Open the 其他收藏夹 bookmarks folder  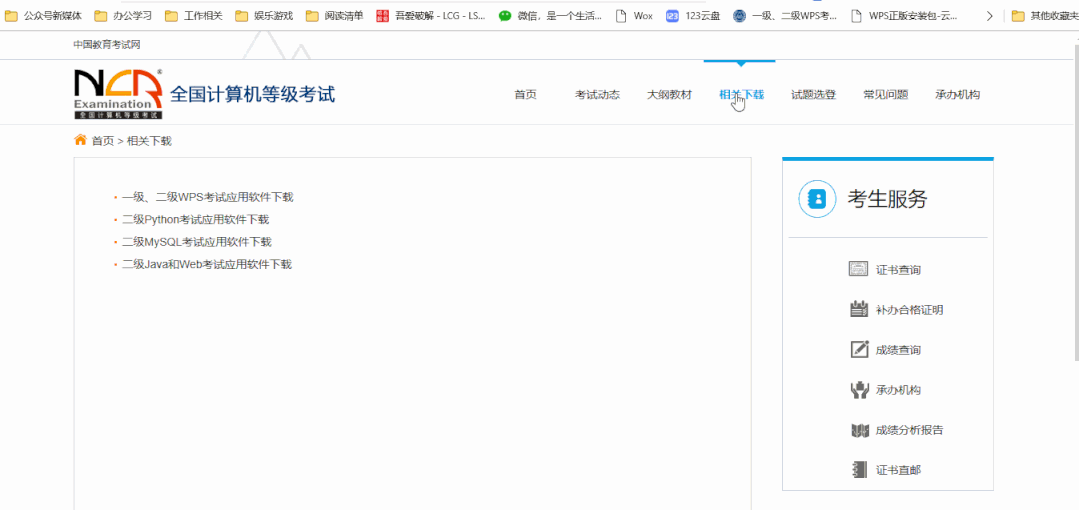coord(1045,16)
